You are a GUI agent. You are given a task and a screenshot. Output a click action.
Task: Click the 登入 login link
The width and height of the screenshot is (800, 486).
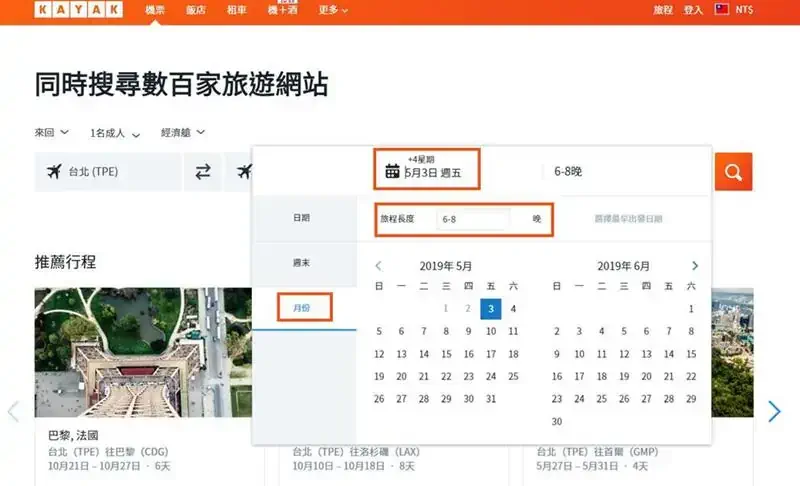pyautogui.click(x=693, y=10)
